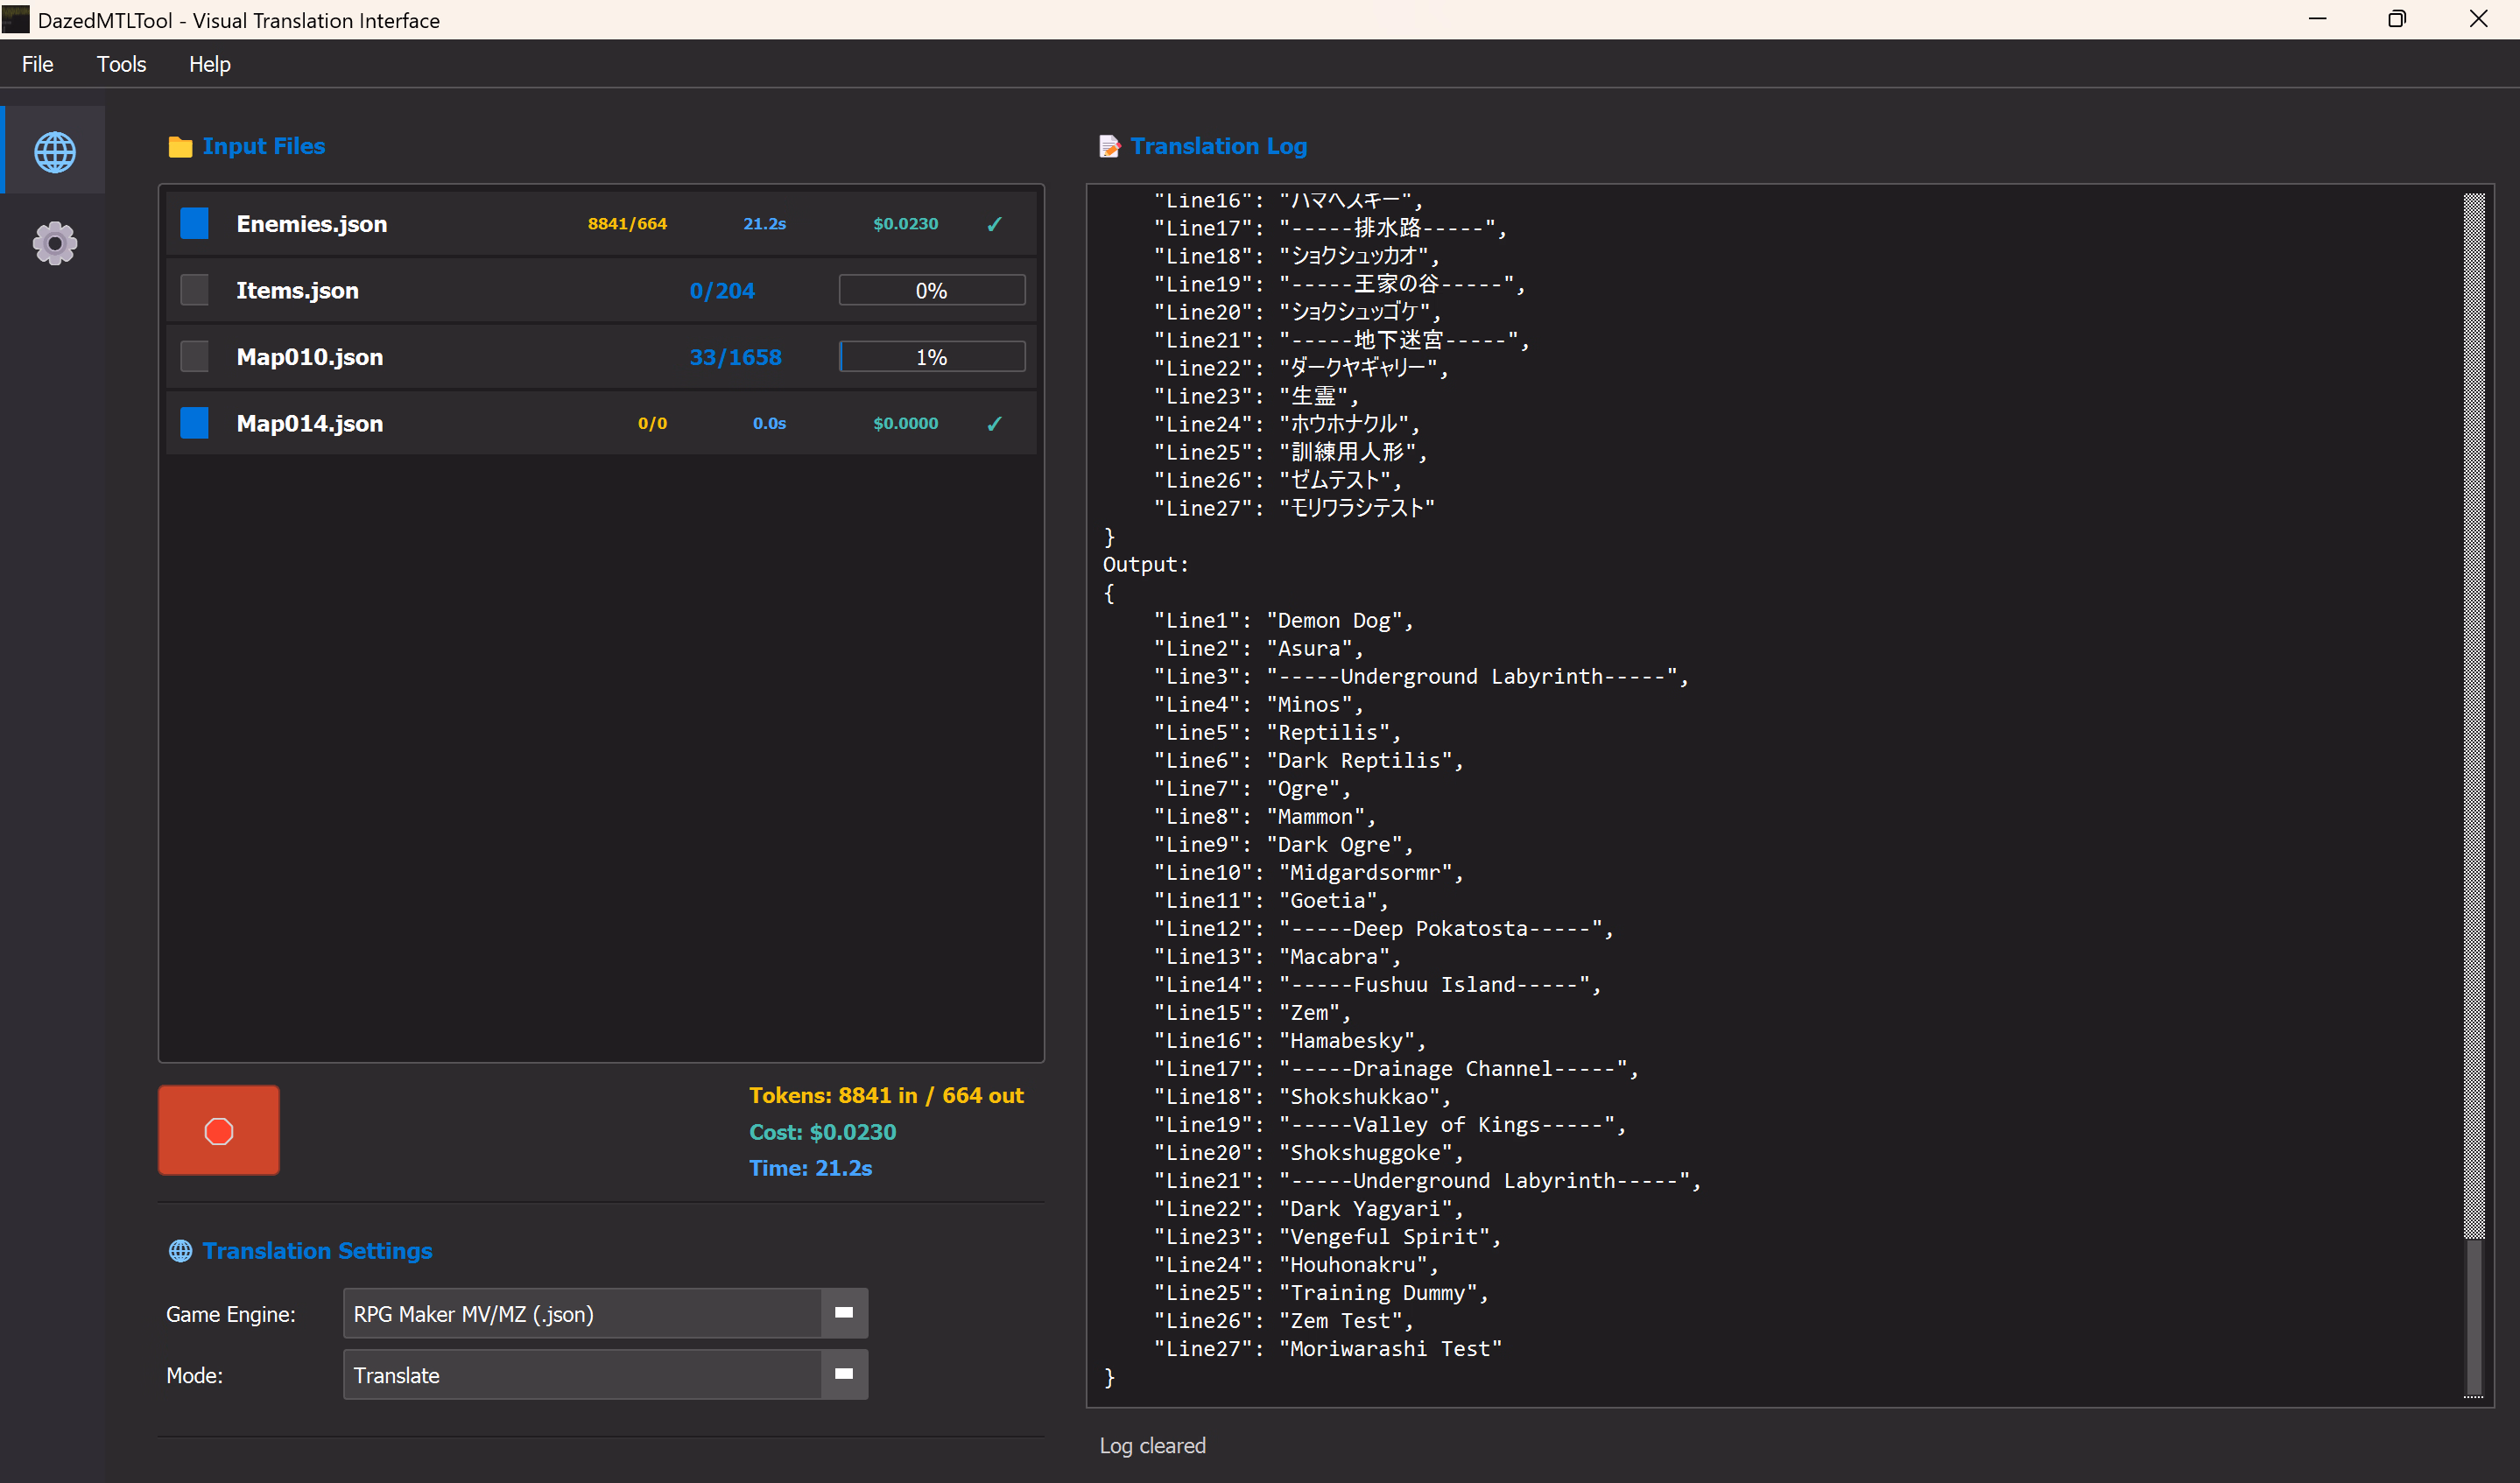Click the green checkmark for Map014.json
The width and height of the screenshot is (2520, 1483).
(x=994, y=423)
